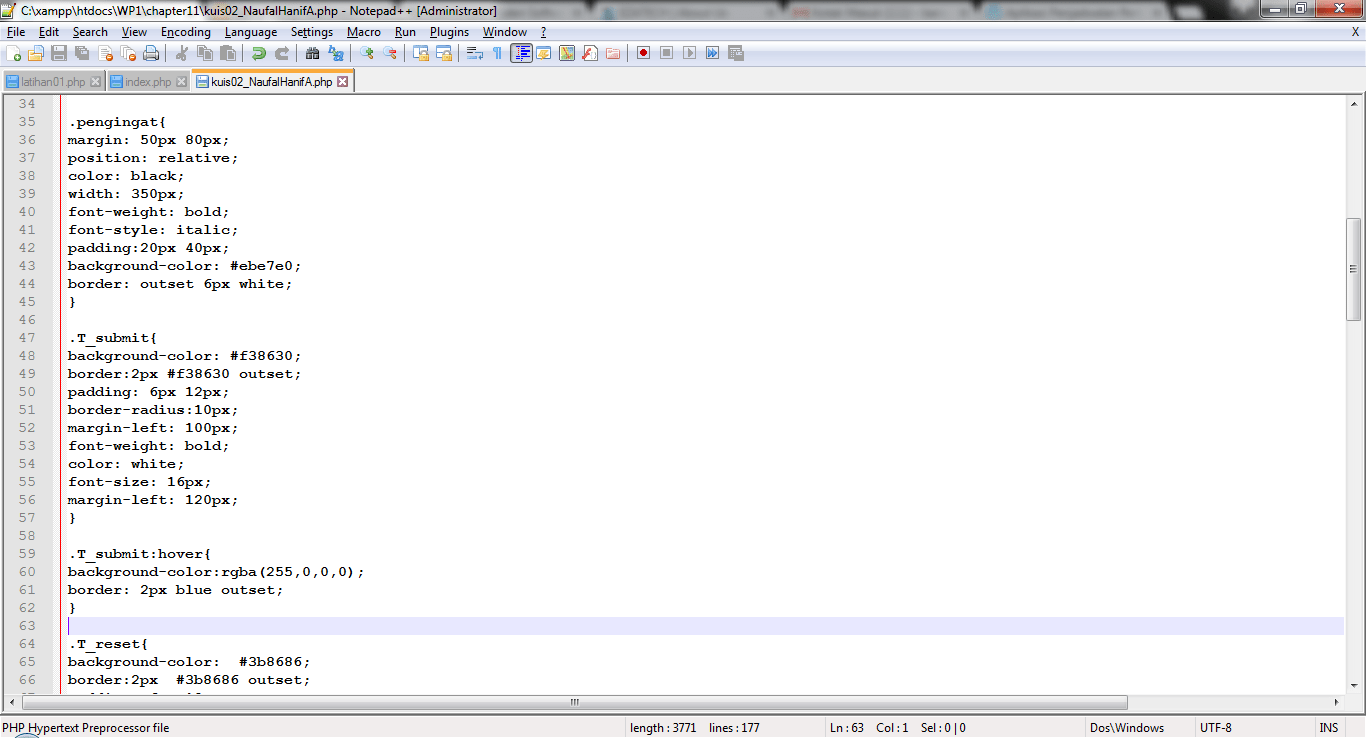Open the Language menu
Screen dimensions: 1366x738
[x=251, y=32]
